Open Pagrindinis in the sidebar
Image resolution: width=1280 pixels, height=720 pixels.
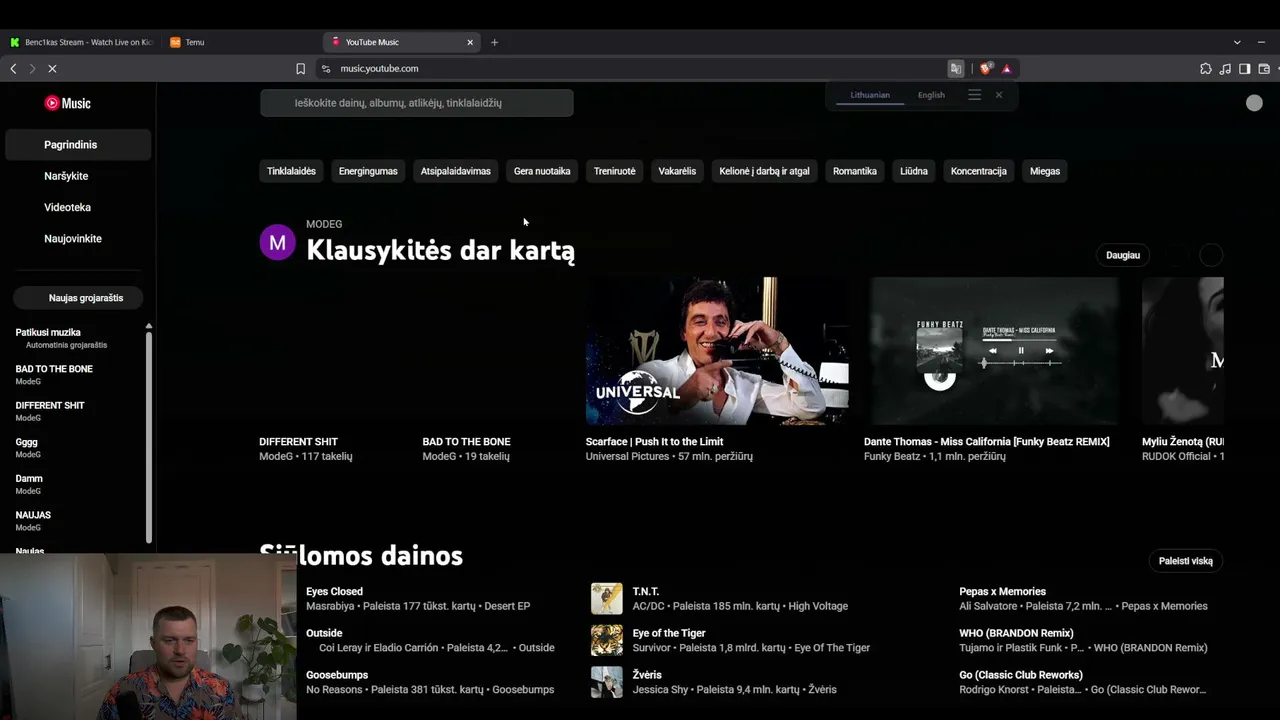pyautogui.click(x=78, y=145)
